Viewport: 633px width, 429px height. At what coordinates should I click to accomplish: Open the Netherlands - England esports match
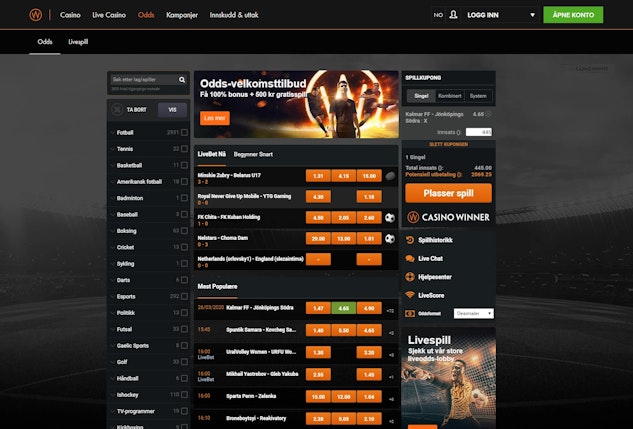250,259
